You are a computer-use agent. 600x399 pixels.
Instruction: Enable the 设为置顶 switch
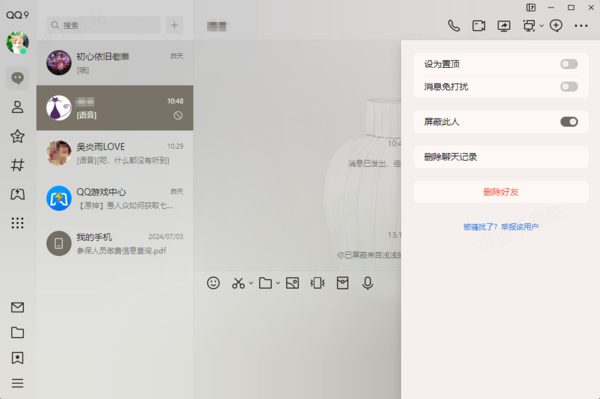(569, 64)
